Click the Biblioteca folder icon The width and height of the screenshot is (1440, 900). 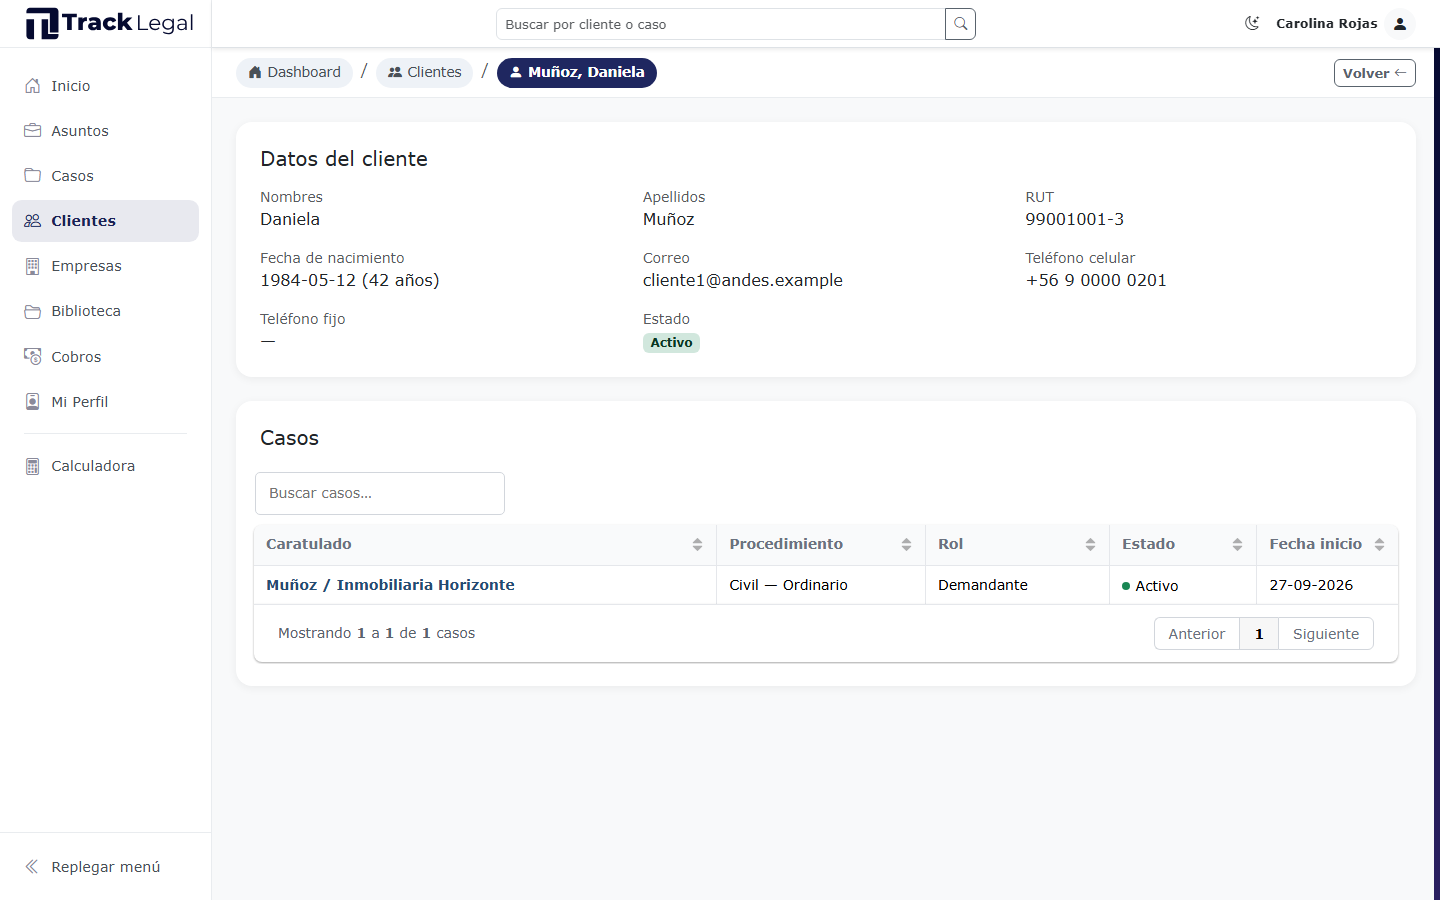(x=33, y=311)
